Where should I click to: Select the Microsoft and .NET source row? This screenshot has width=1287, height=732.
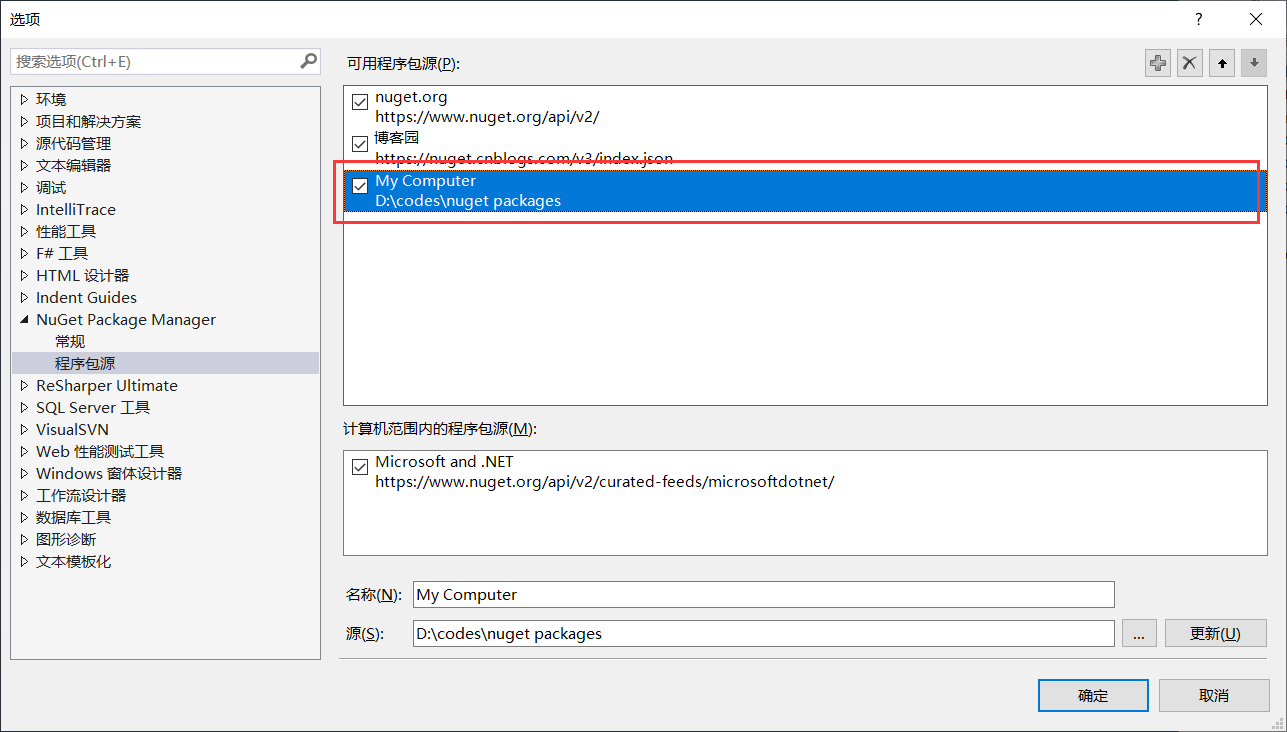pyautogui.click(x=803, y=472)
